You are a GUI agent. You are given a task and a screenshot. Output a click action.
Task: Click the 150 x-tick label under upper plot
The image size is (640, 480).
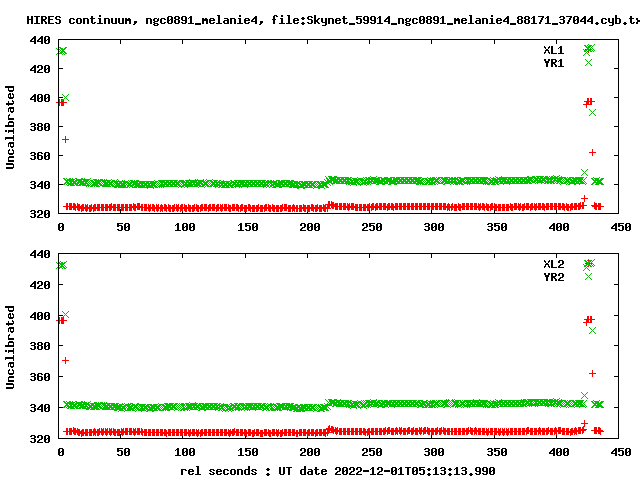(248, 227)
